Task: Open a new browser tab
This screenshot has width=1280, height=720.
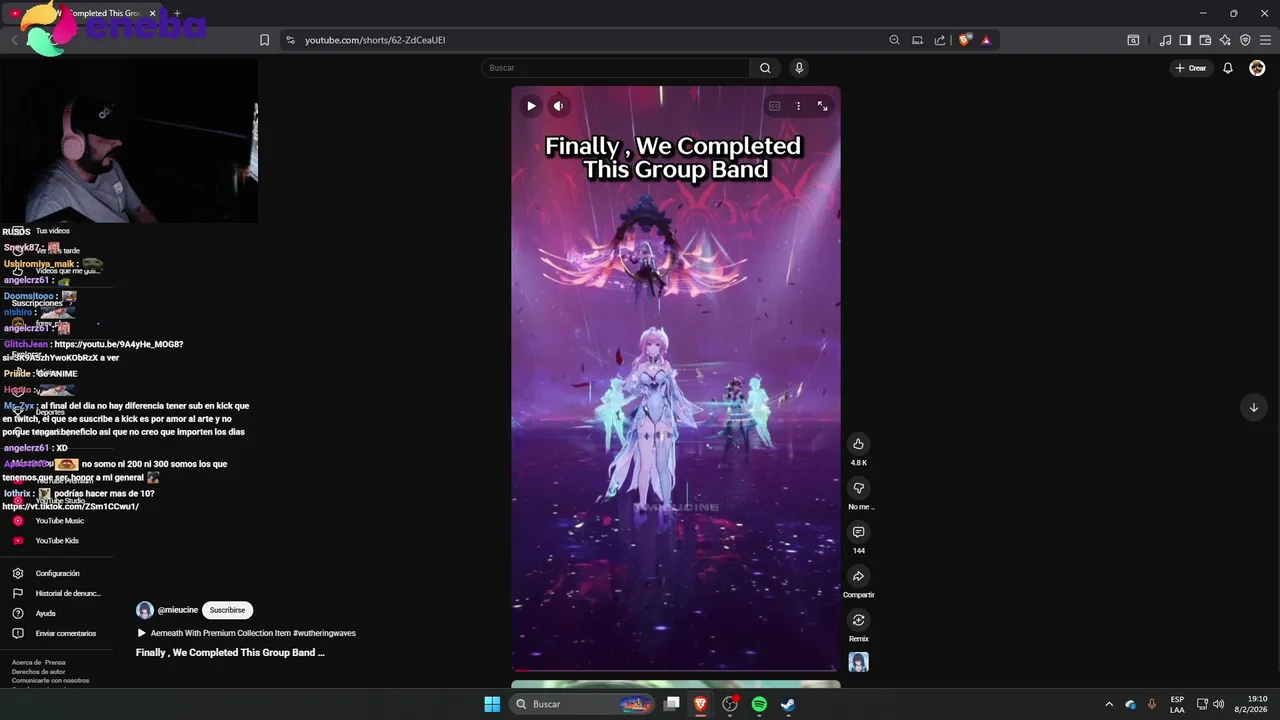Action: click(x=177, y=13)
